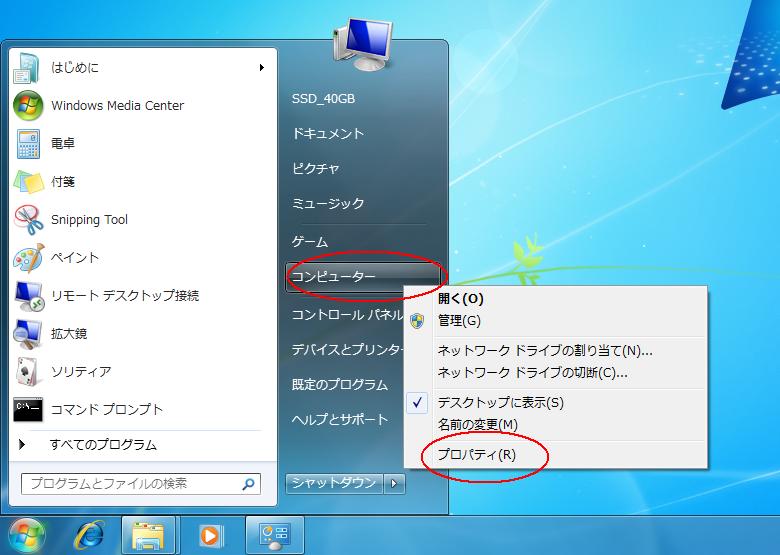Screen dimensions: 780x555
Task: Click the search magnifier icon
Action: click(x=248, y=483)
